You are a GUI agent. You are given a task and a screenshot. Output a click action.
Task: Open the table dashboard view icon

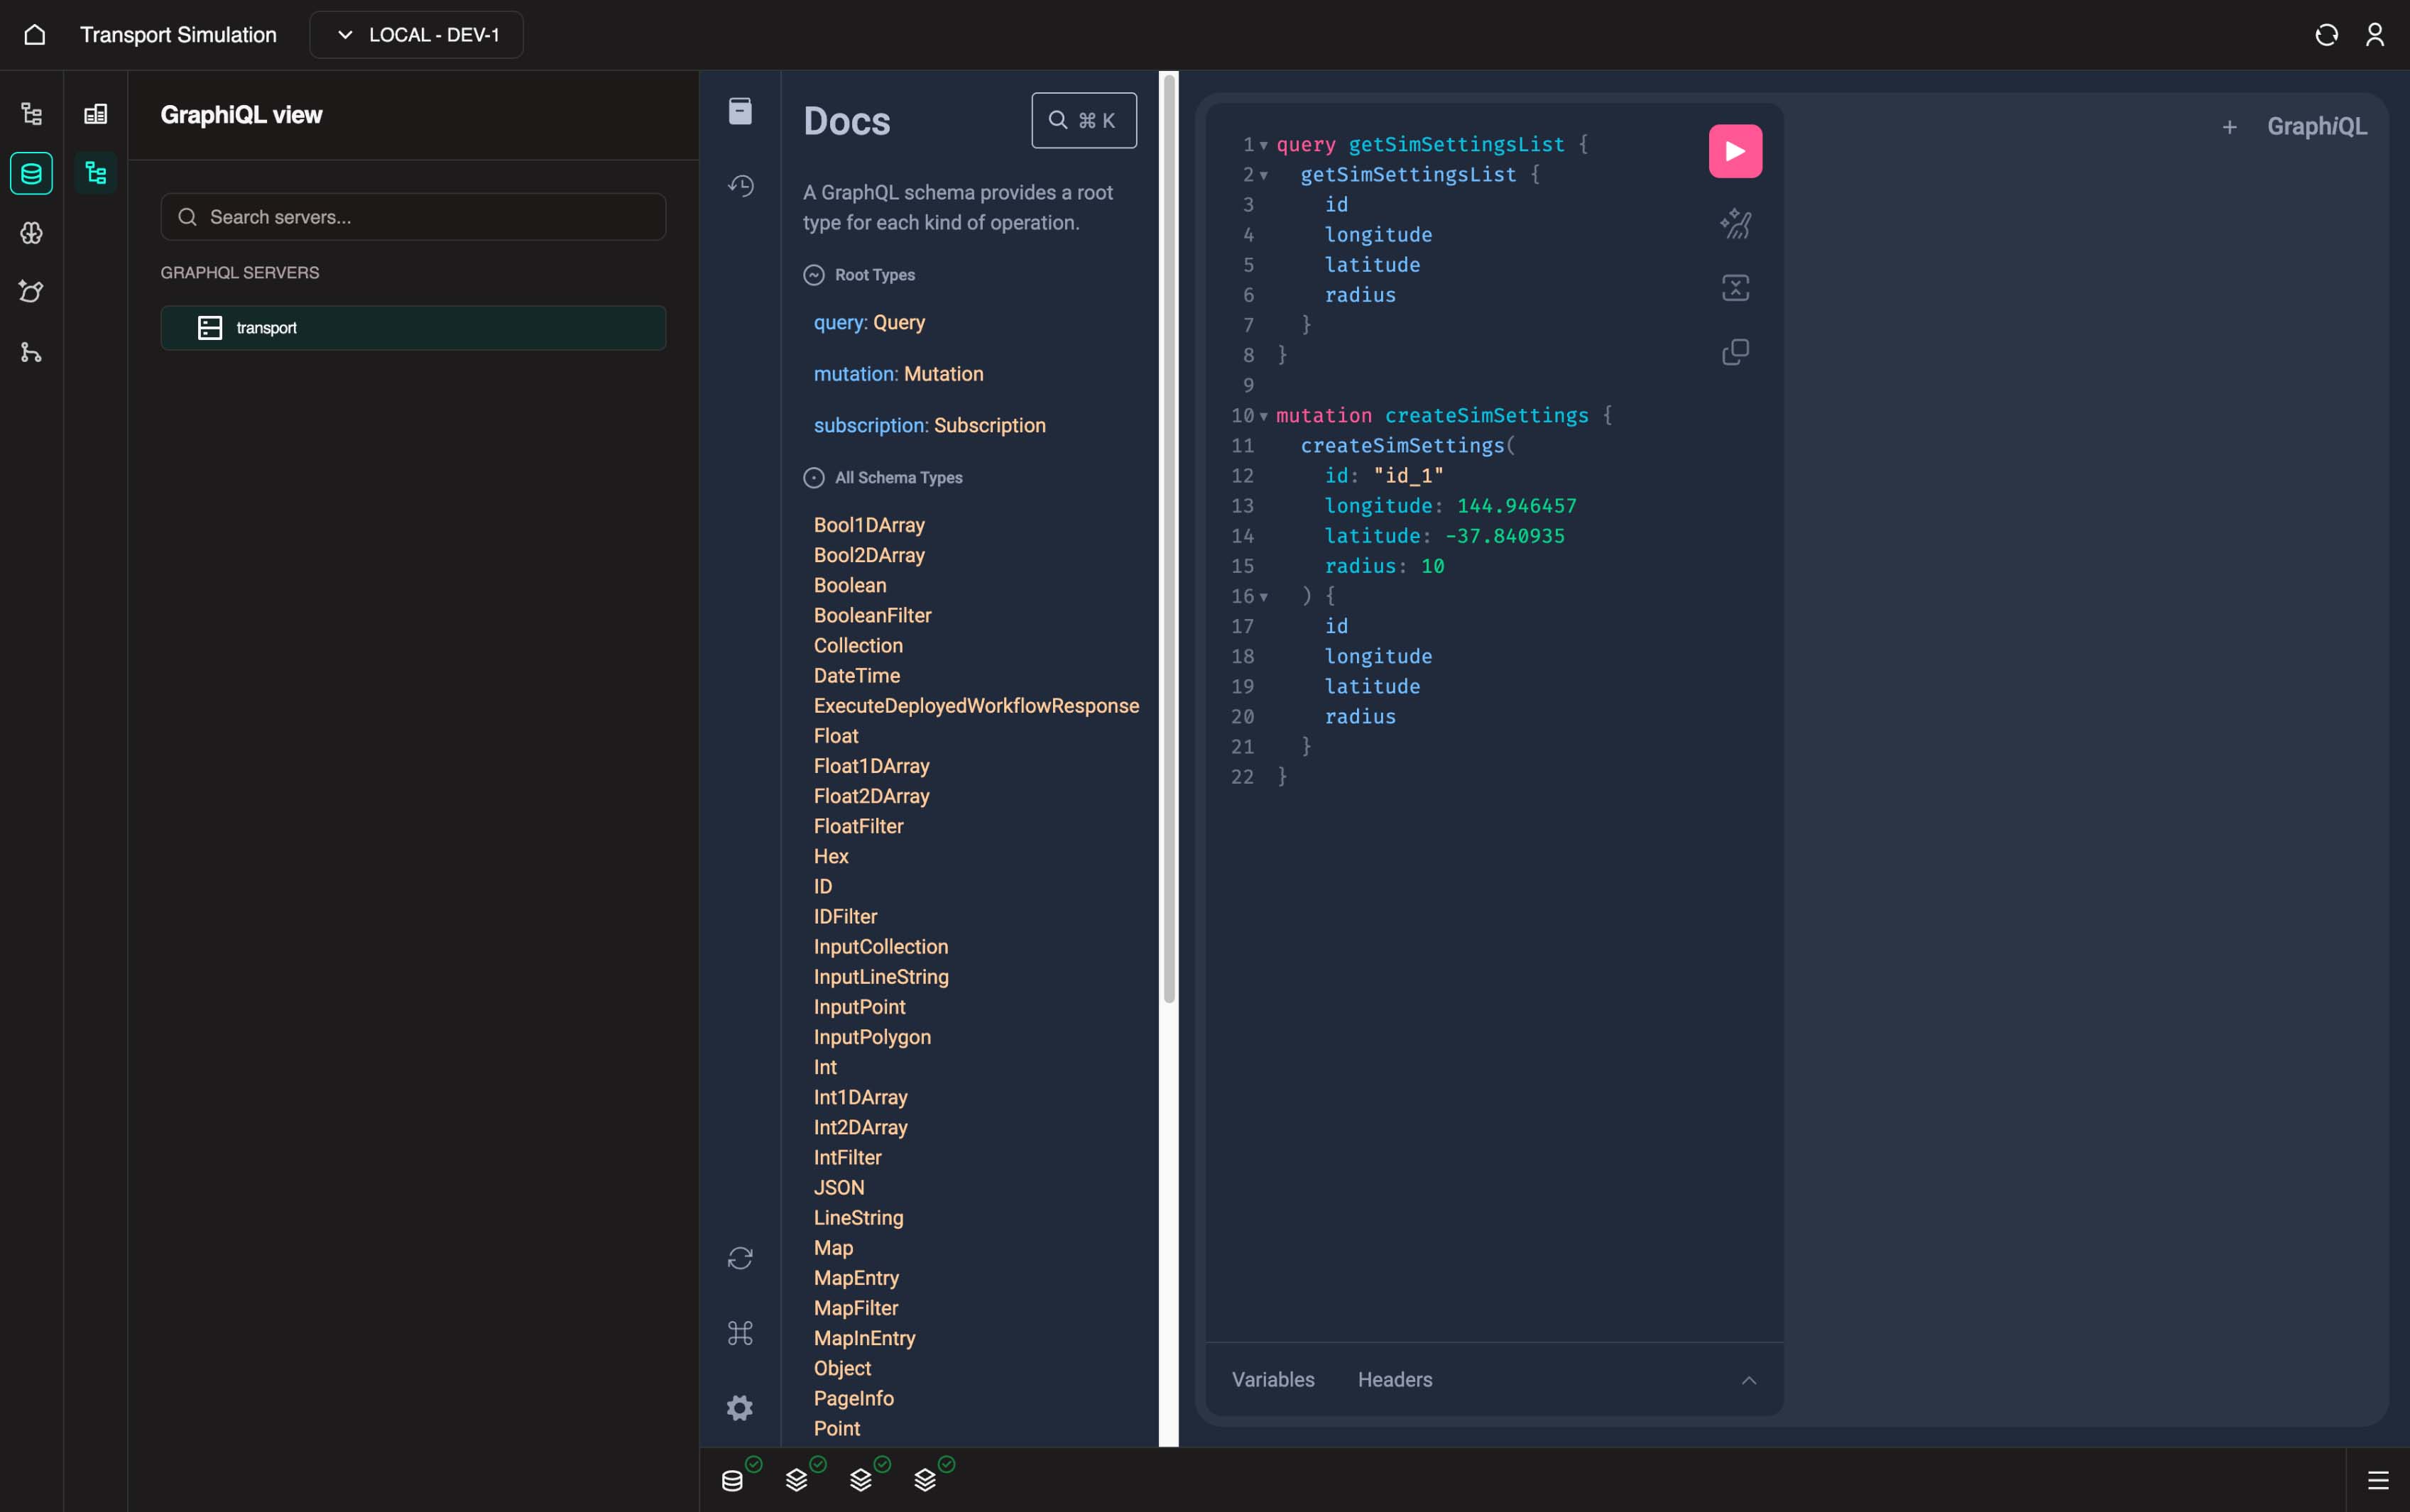[x=96, y=114]
